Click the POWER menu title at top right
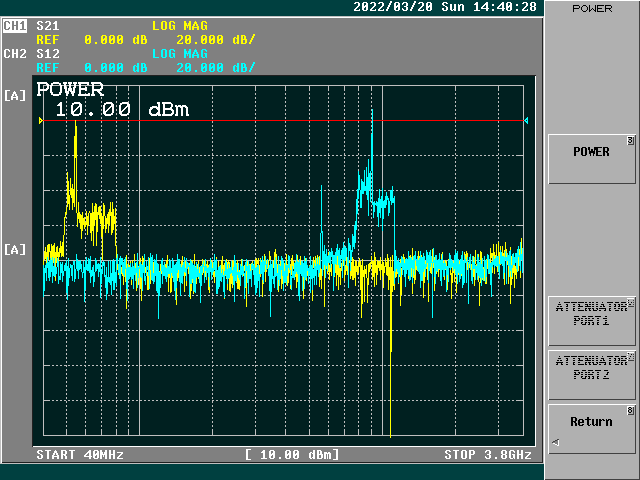Image resolution: width=640 pixels, height=480 pixels. click(x=592, y=9)
